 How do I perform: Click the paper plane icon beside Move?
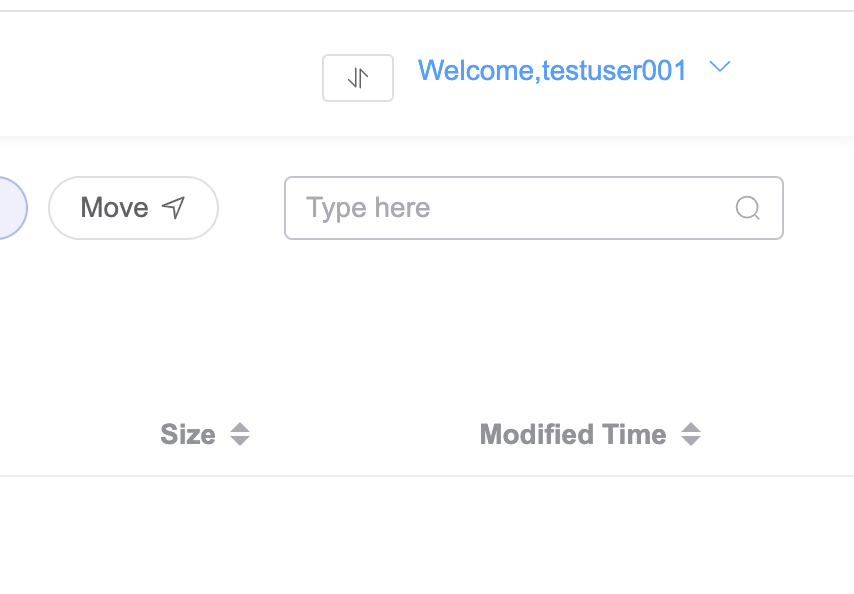[x=174, y=207]
